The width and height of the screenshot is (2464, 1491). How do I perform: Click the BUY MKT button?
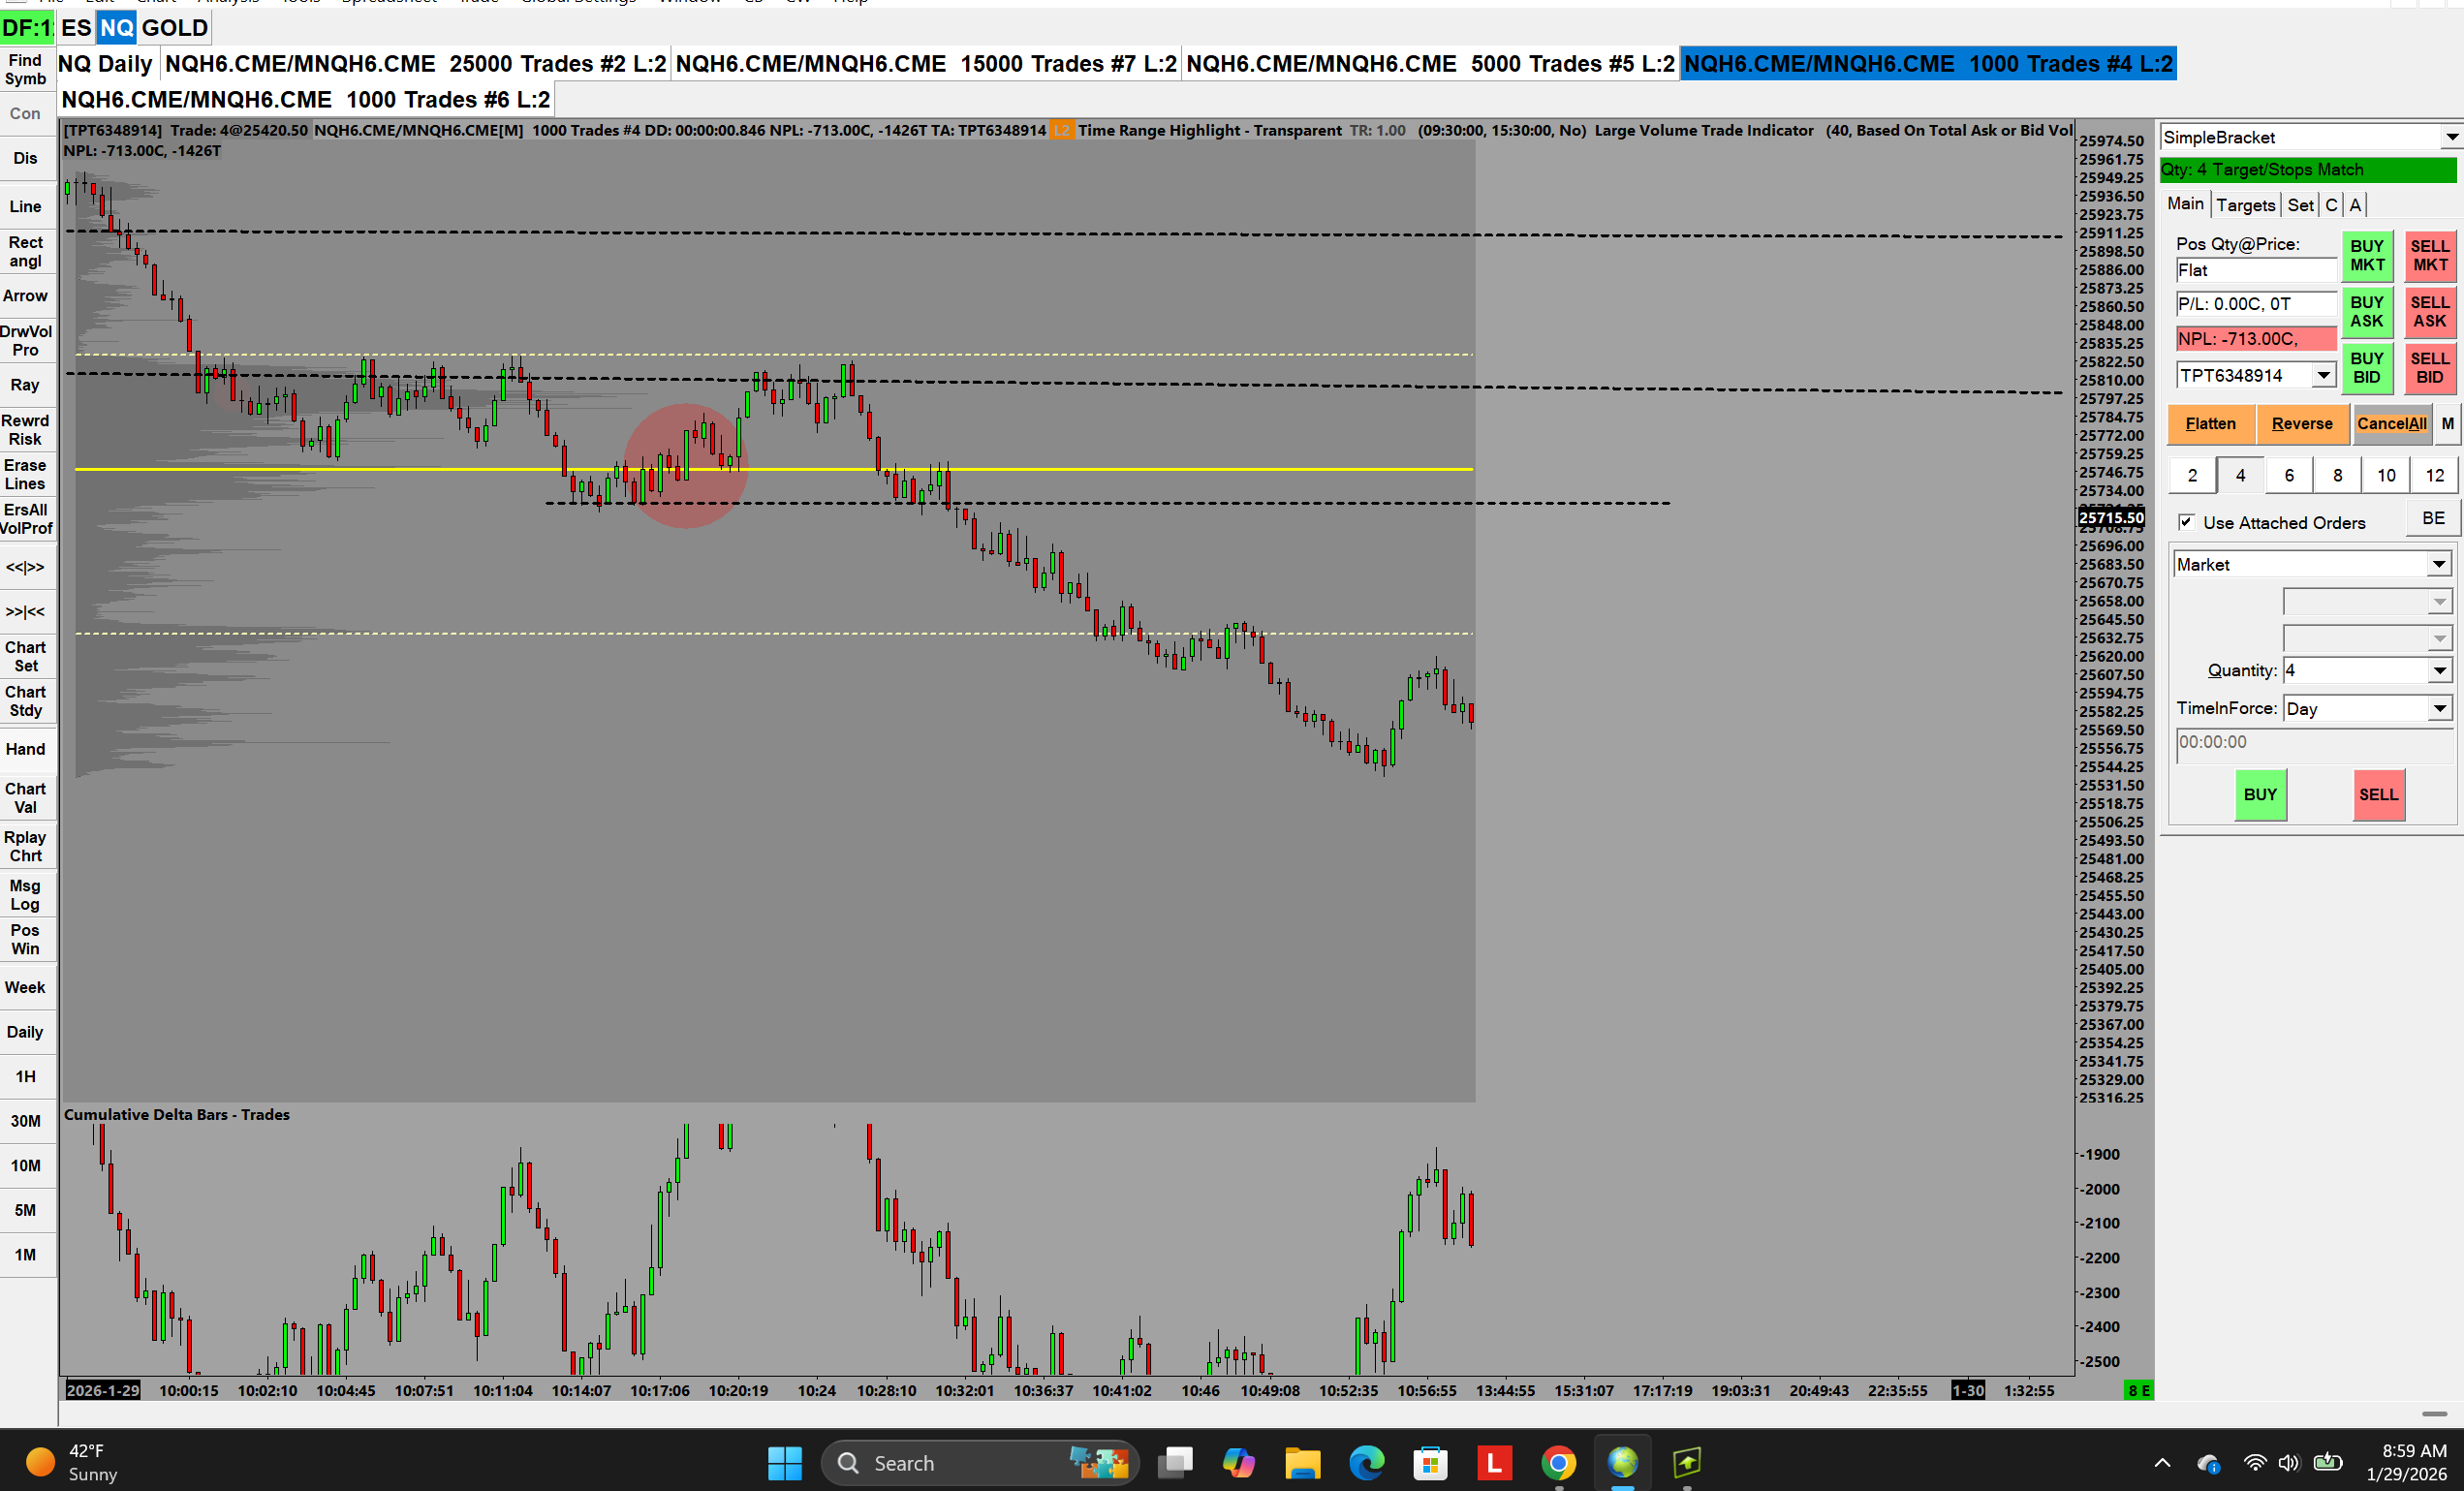click(x=2367, y=256)
